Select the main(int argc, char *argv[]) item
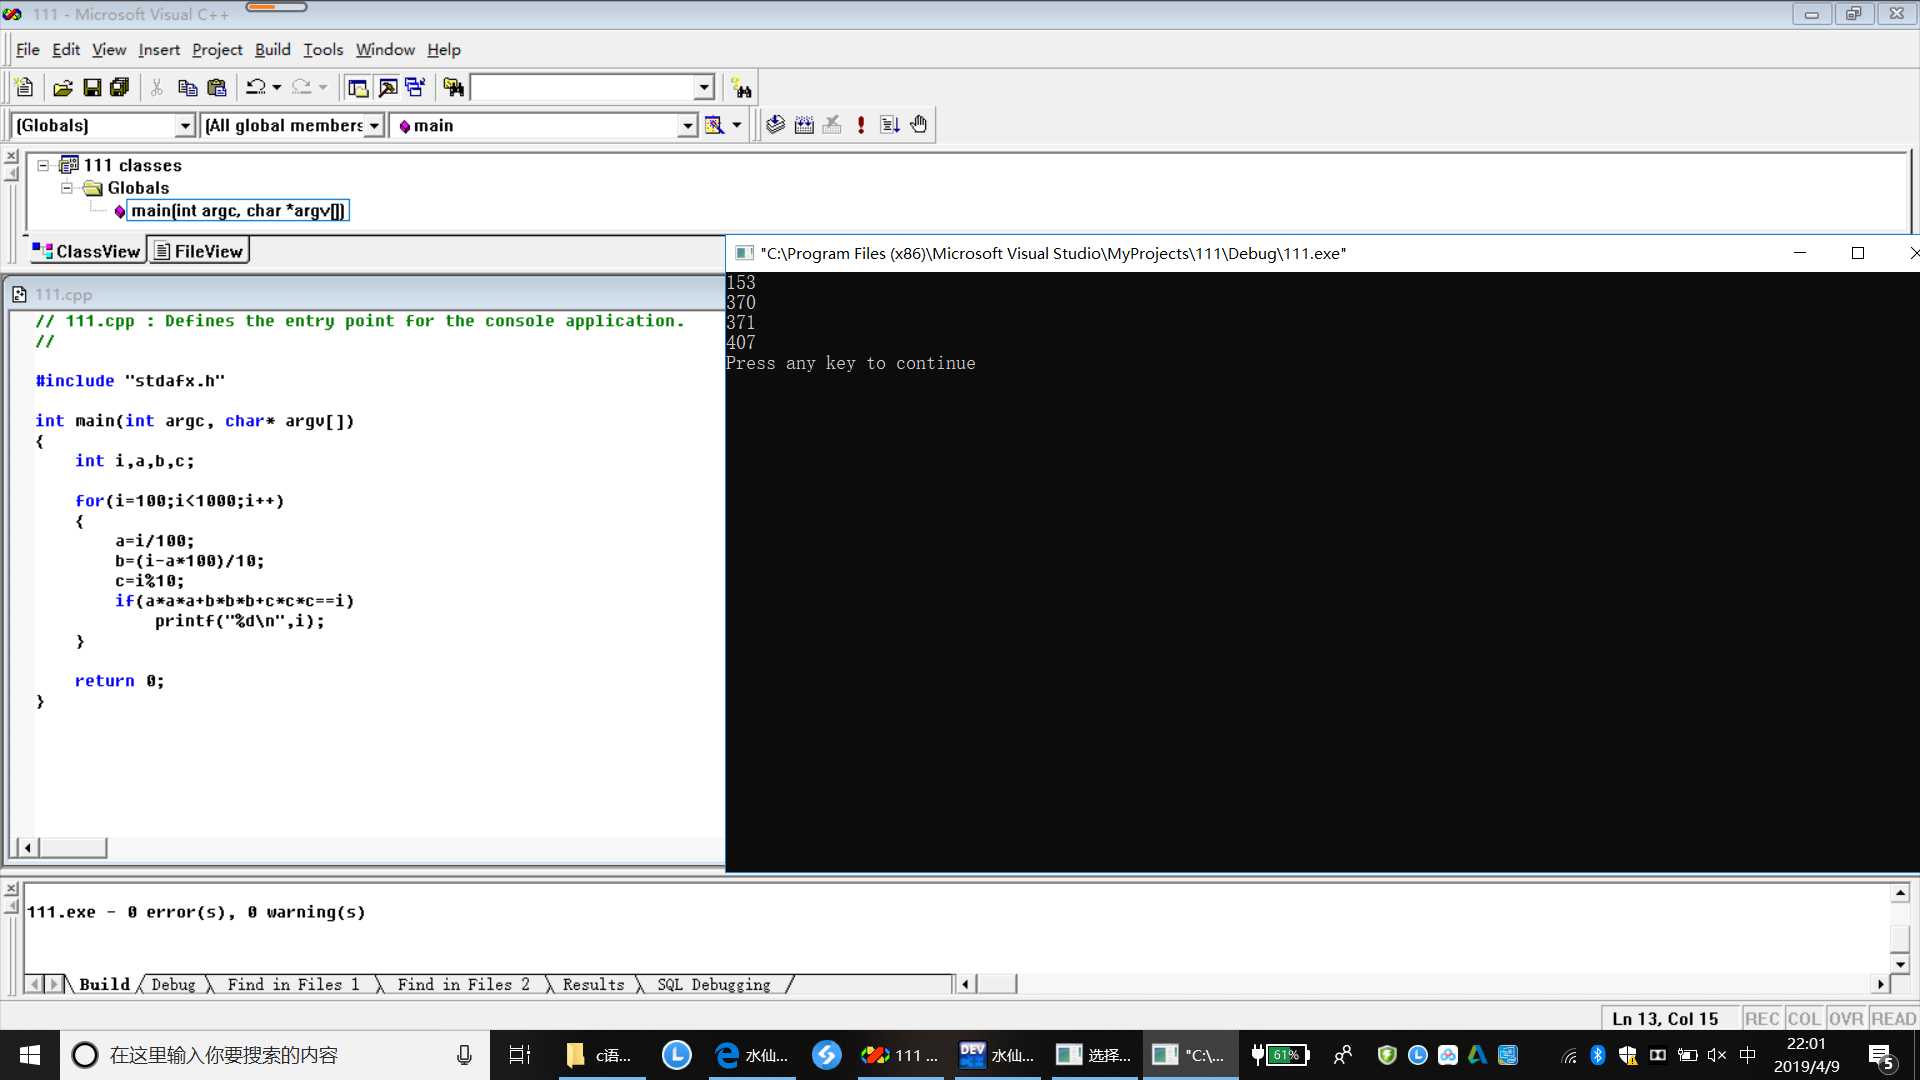1920x1080 pixels. coord(238,211)
